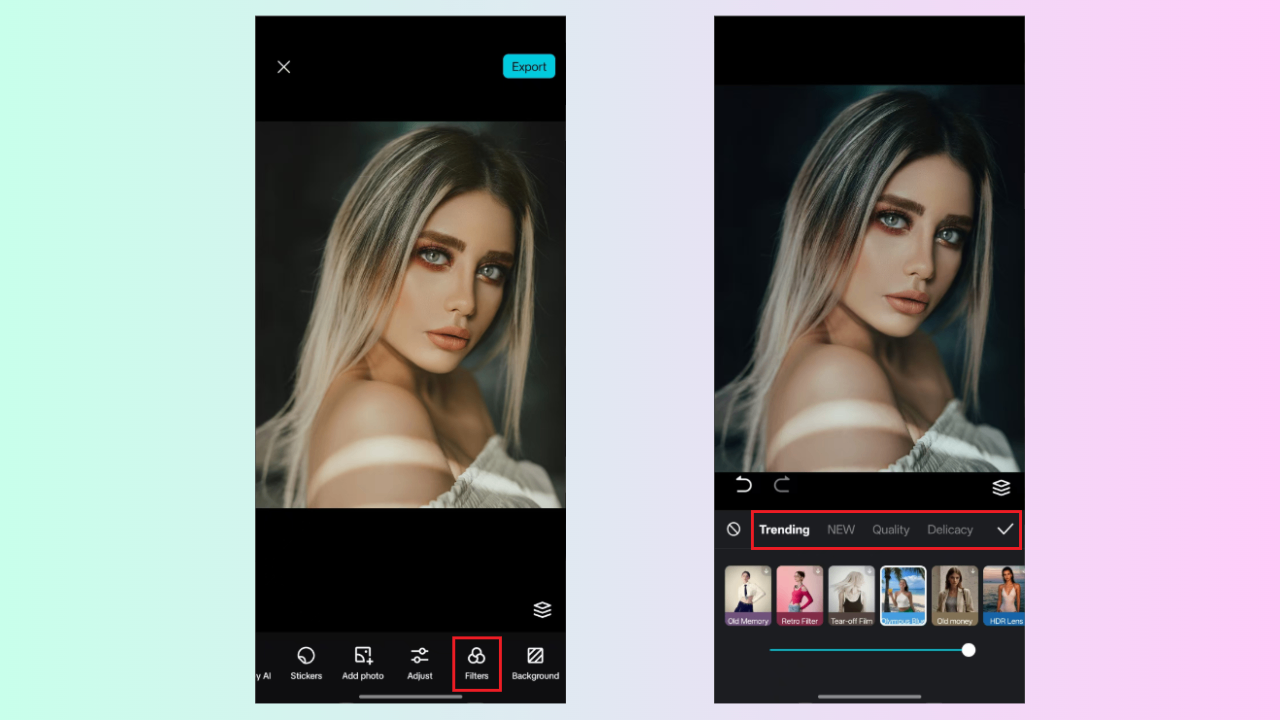Return to the Trending filter tab
The image size is (1280, 720).
tap(784, 529)
